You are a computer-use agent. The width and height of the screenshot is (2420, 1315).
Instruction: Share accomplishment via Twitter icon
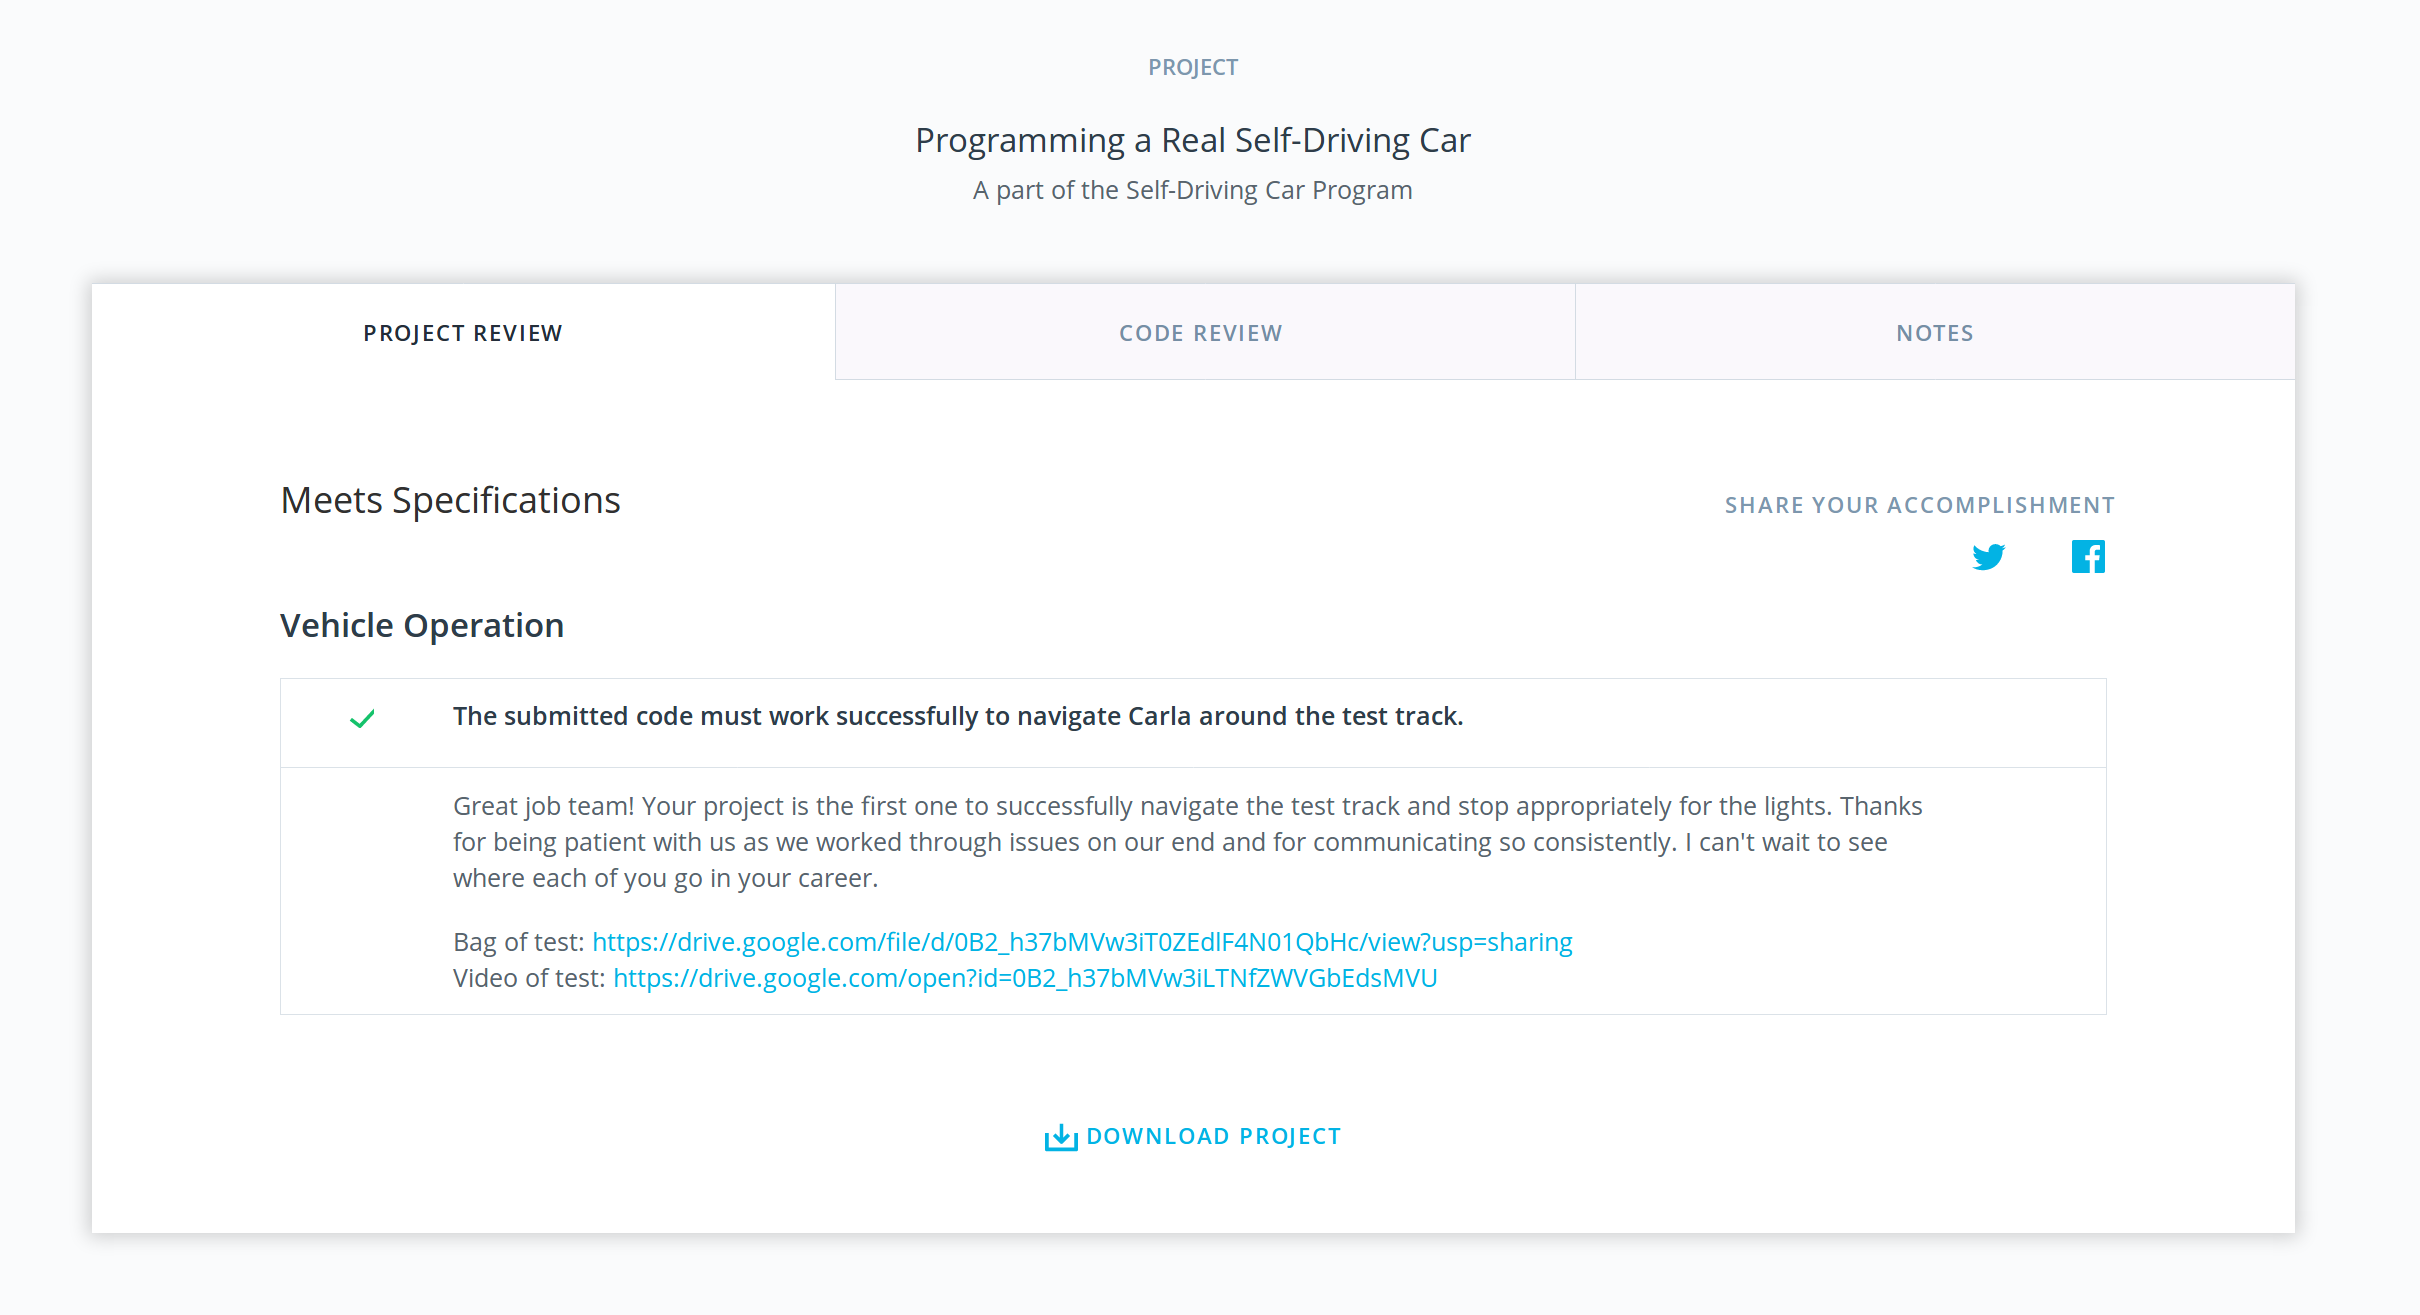(x=1988, y=557)
